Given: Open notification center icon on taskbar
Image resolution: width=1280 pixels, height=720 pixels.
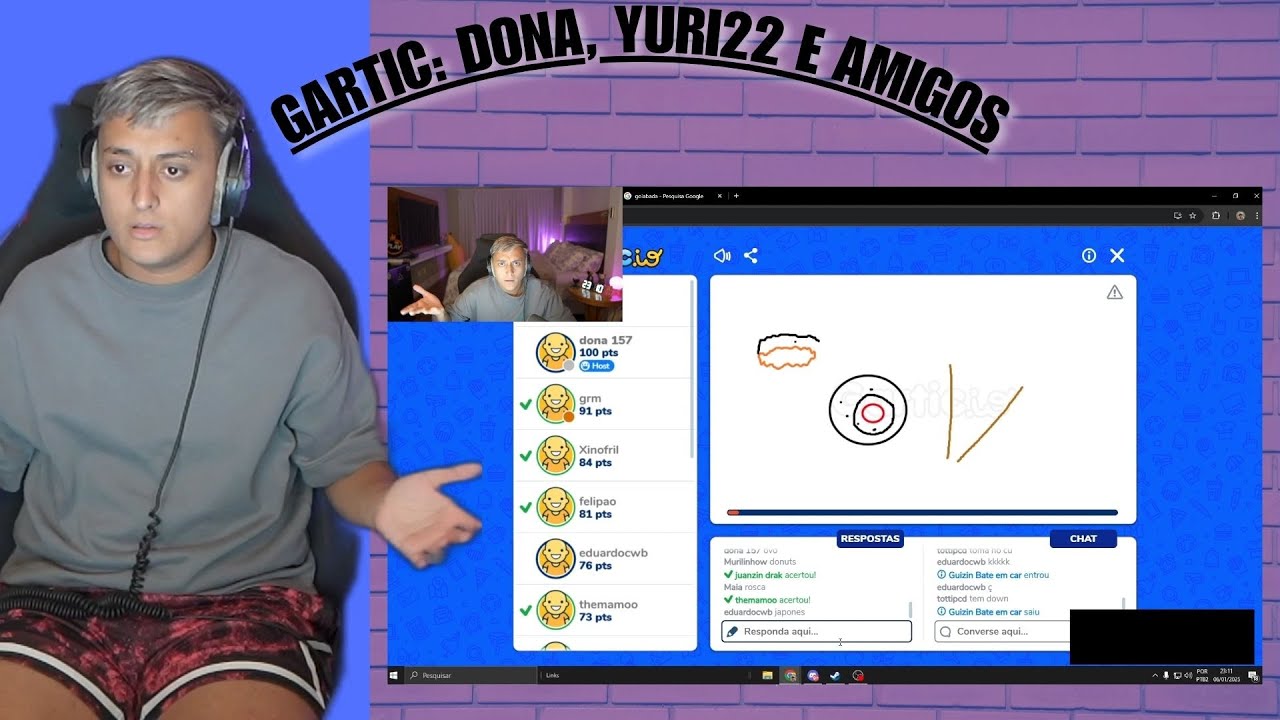Looking at the screenshot, I should [x=1253, y=676].
